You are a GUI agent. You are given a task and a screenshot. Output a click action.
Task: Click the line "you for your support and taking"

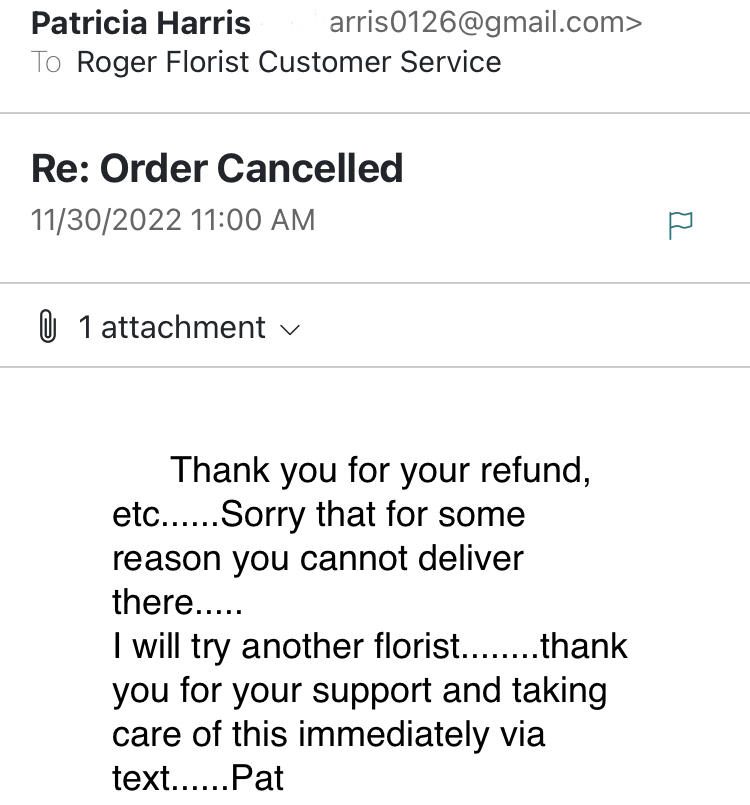point(359,691)
